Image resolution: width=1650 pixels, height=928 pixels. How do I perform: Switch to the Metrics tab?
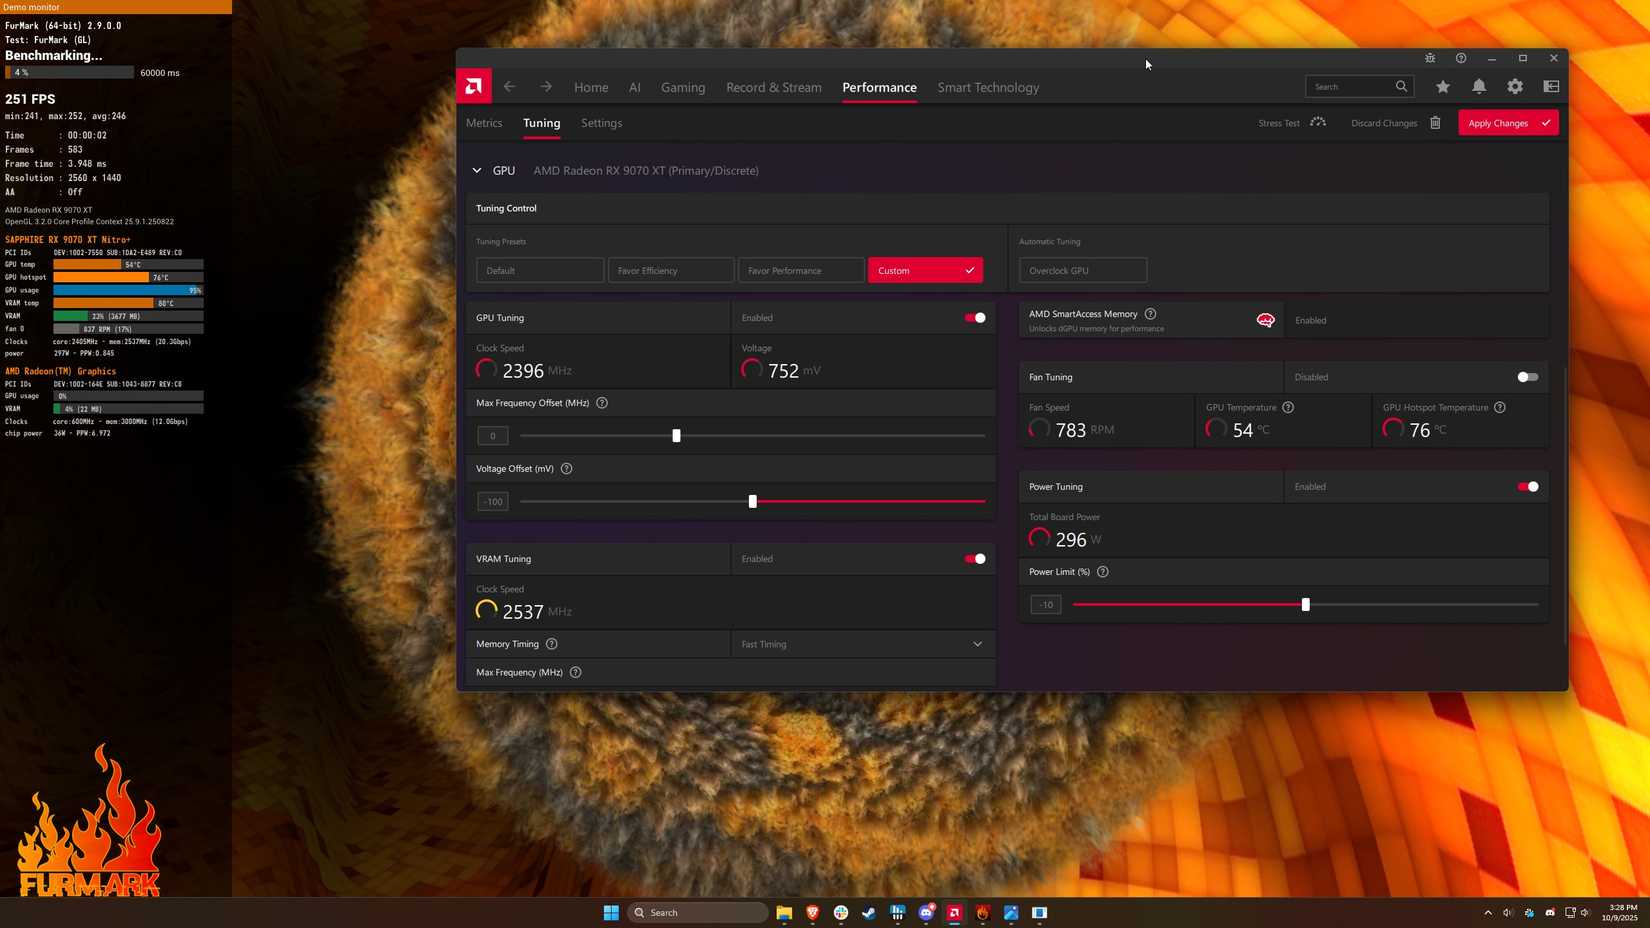(x=484, y=122)
